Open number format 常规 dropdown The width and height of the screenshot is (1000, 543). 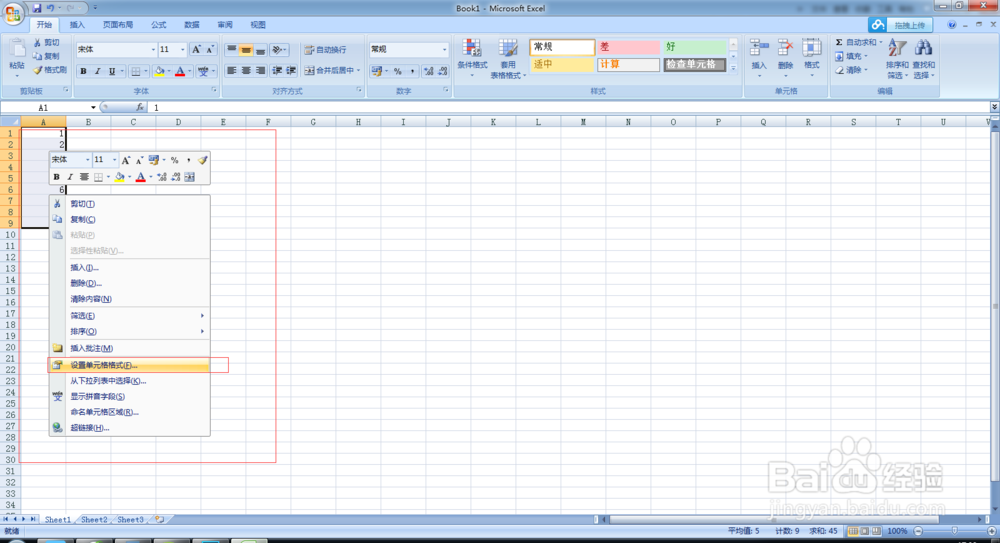[x=445, y=49]
